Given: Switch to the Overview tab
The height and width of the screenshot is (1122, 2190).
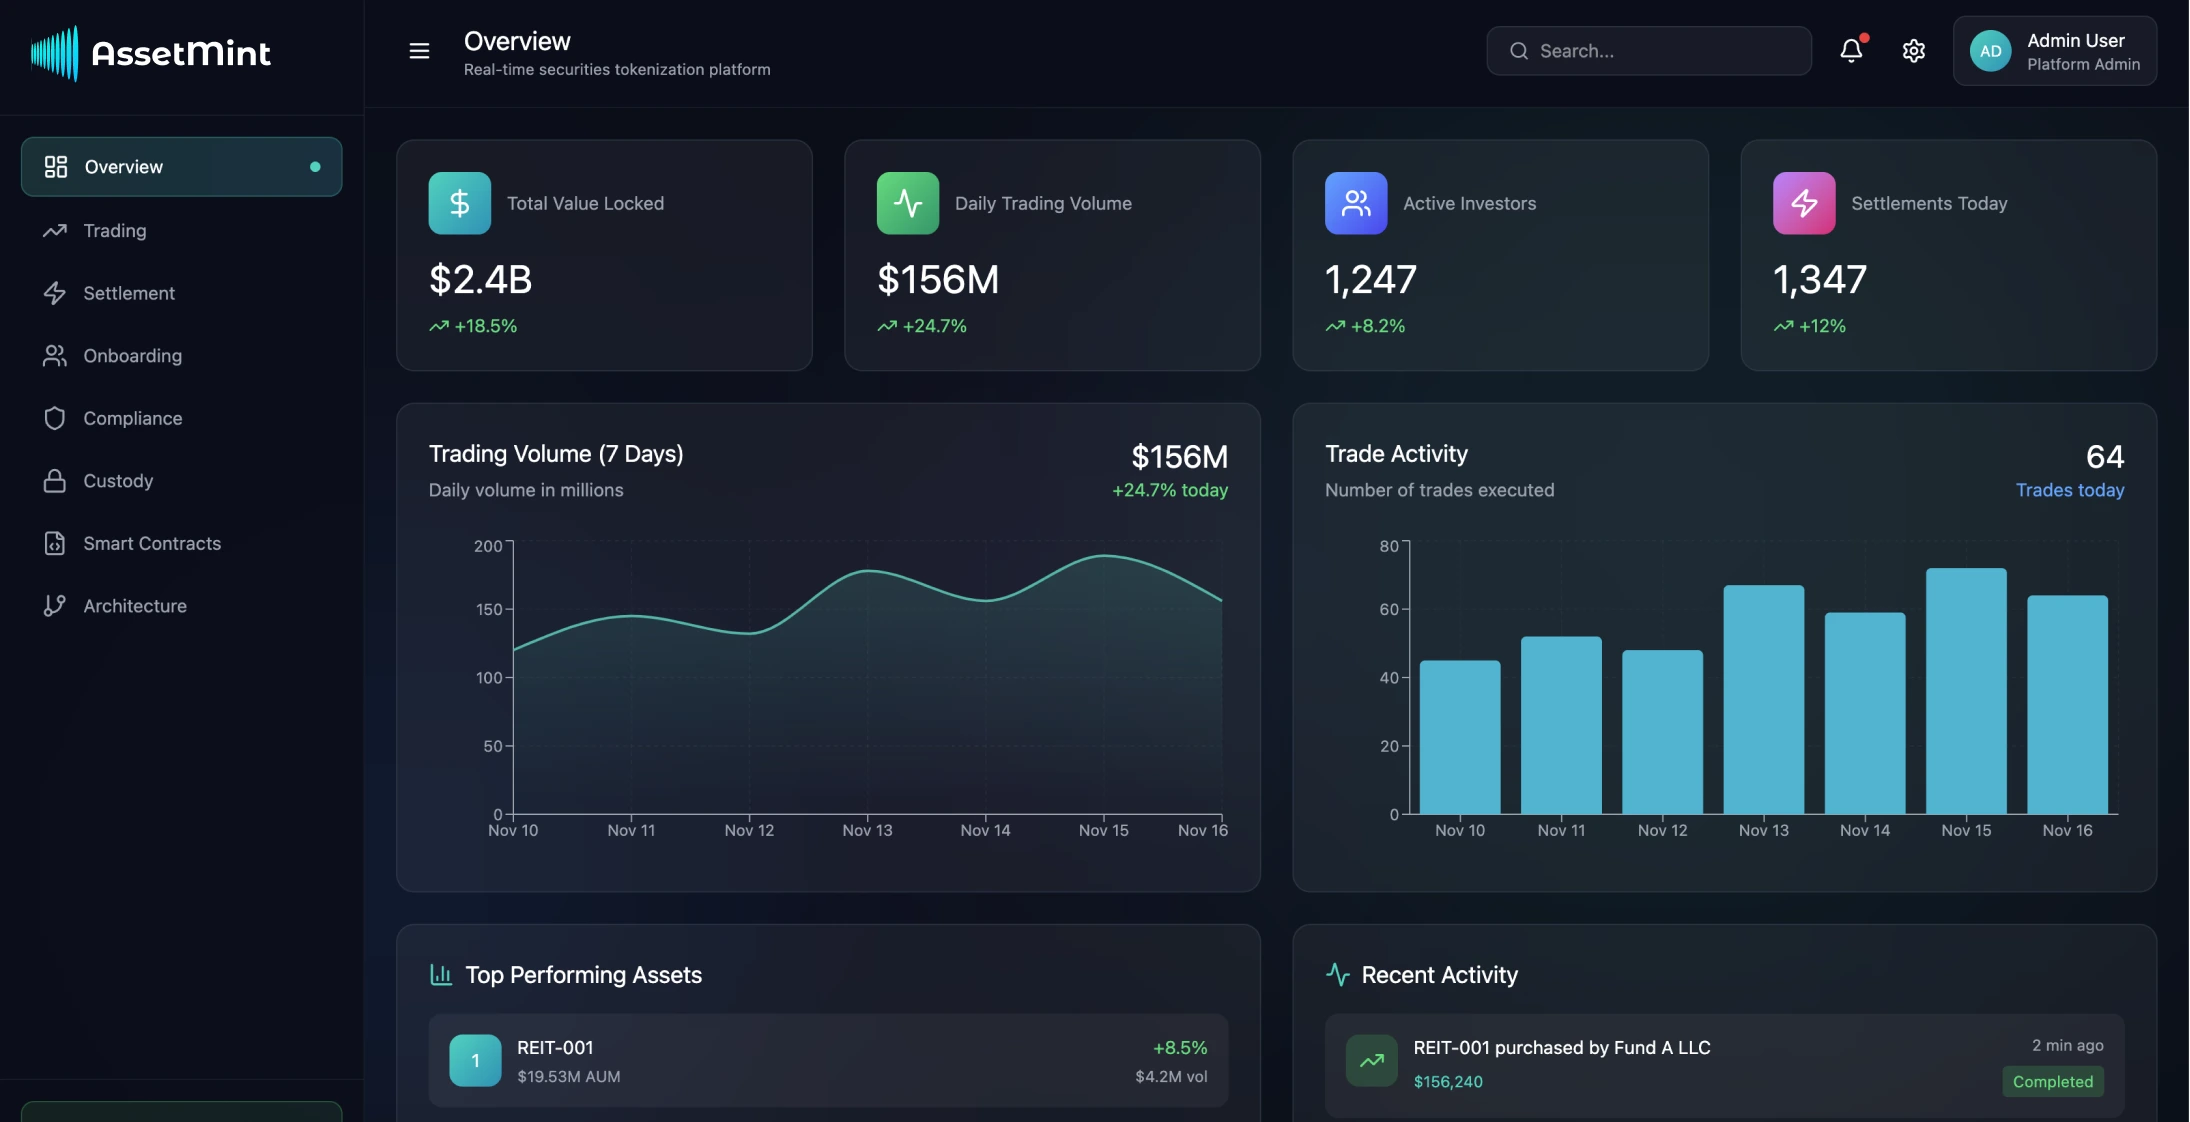Looking at the screenshot, I should tap(123, 166).
